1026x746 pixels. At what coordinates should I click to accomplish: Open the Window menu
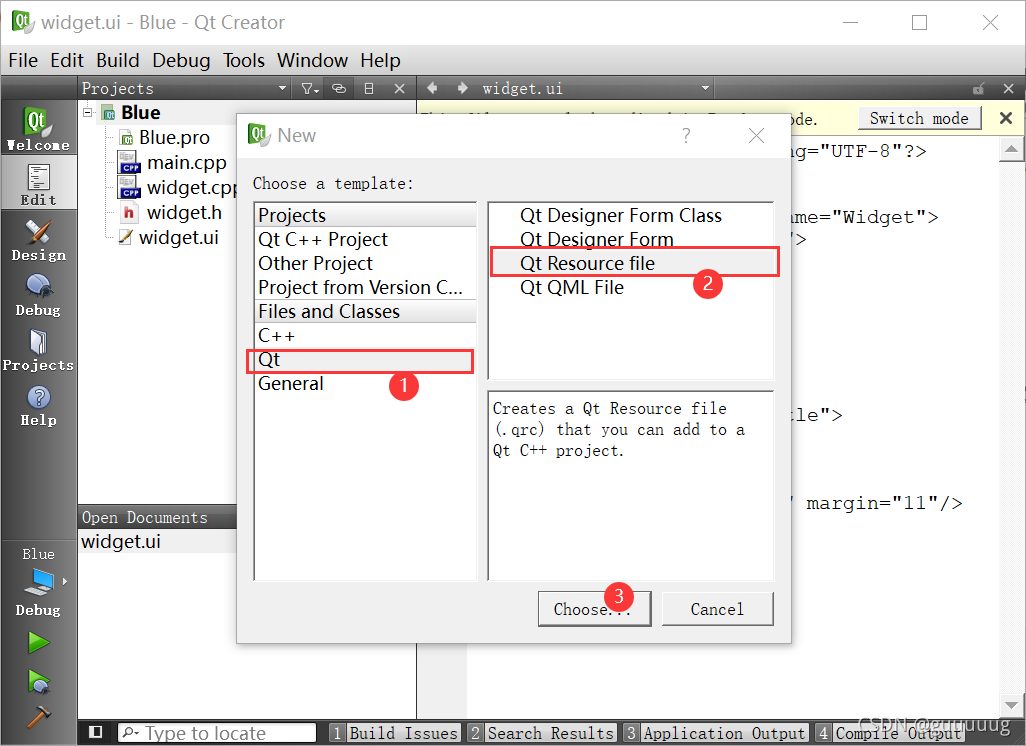point(312,60)
